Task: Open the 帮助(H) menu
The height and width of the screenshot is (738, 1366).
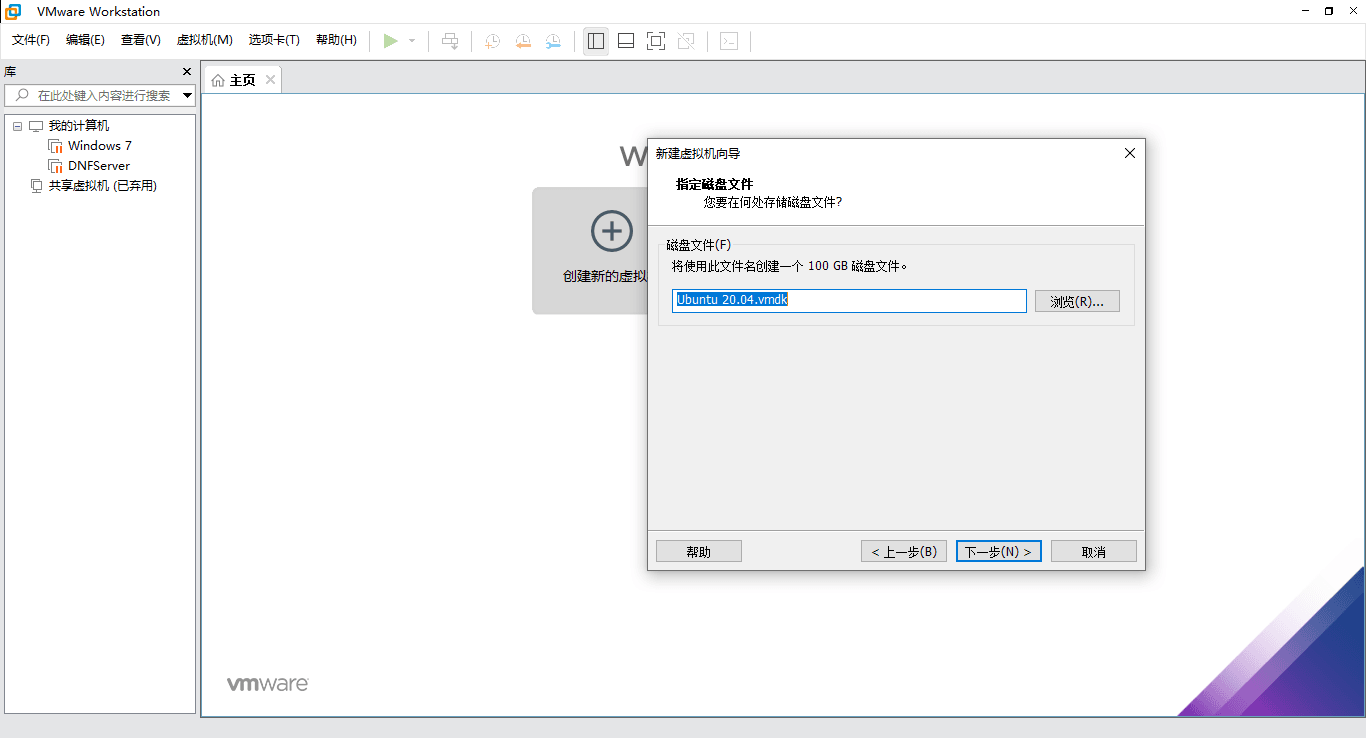Action: pyautogui.click(x=336, y=40)
